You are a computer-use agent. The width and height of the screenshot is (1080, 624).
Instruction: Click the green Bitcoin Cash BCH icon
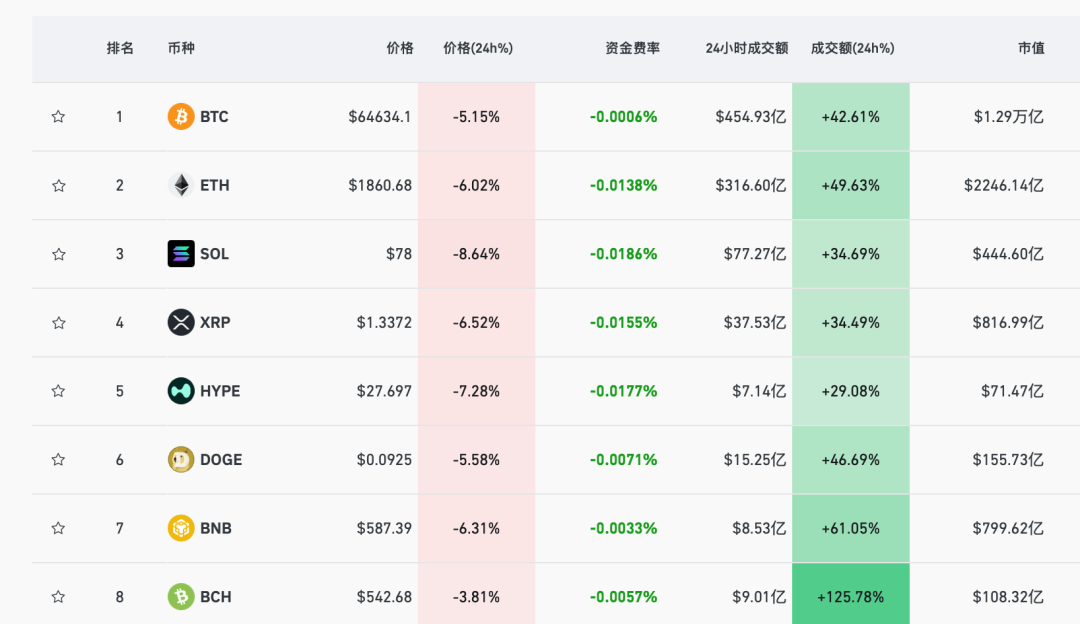(x=181, y=597)
